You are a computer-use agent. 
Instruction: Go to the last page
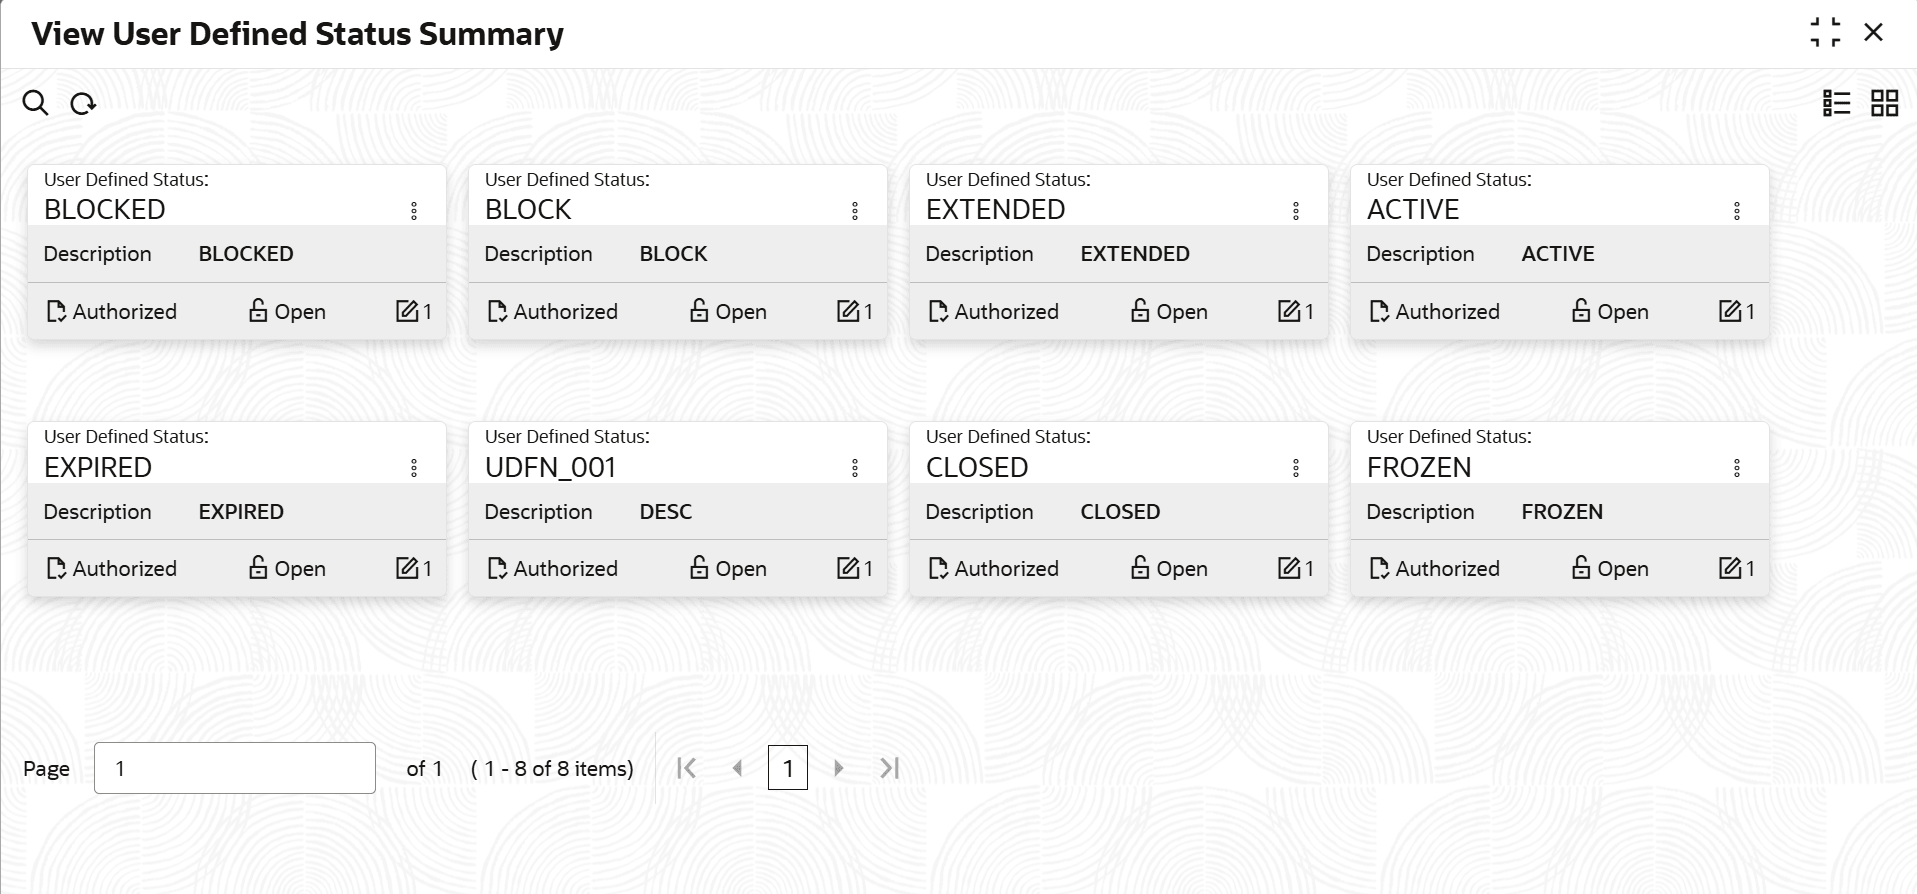(889, 768)
